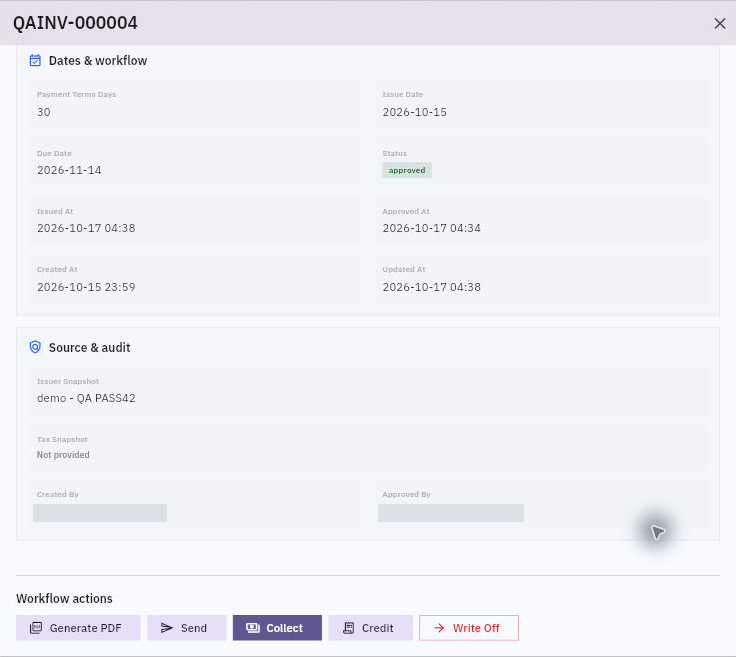The height and width of the screenshot is (657, 736).
Task: Collect payment for the invoice
Action: 277,628
